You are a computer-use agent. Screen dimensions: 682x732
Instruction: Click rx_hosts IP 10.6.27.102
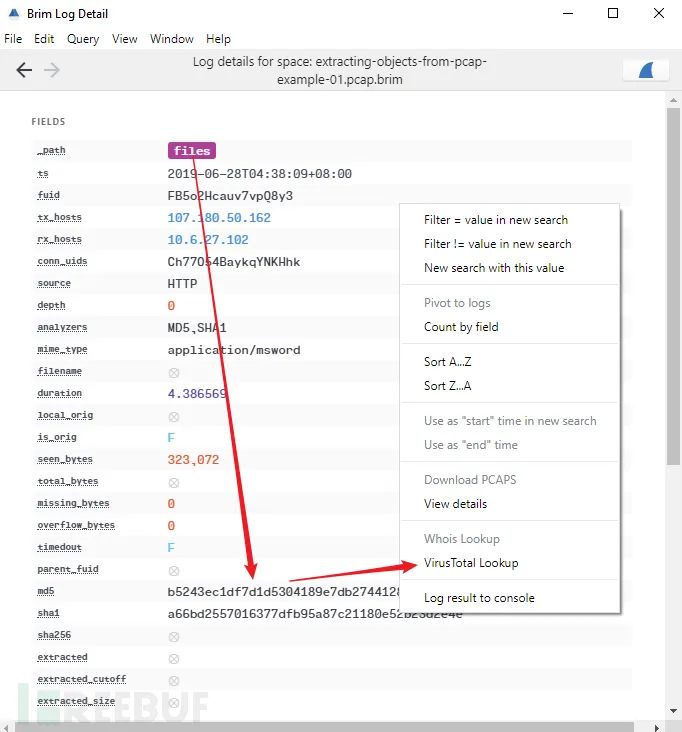pyautogui.click(x=208, y=239)
